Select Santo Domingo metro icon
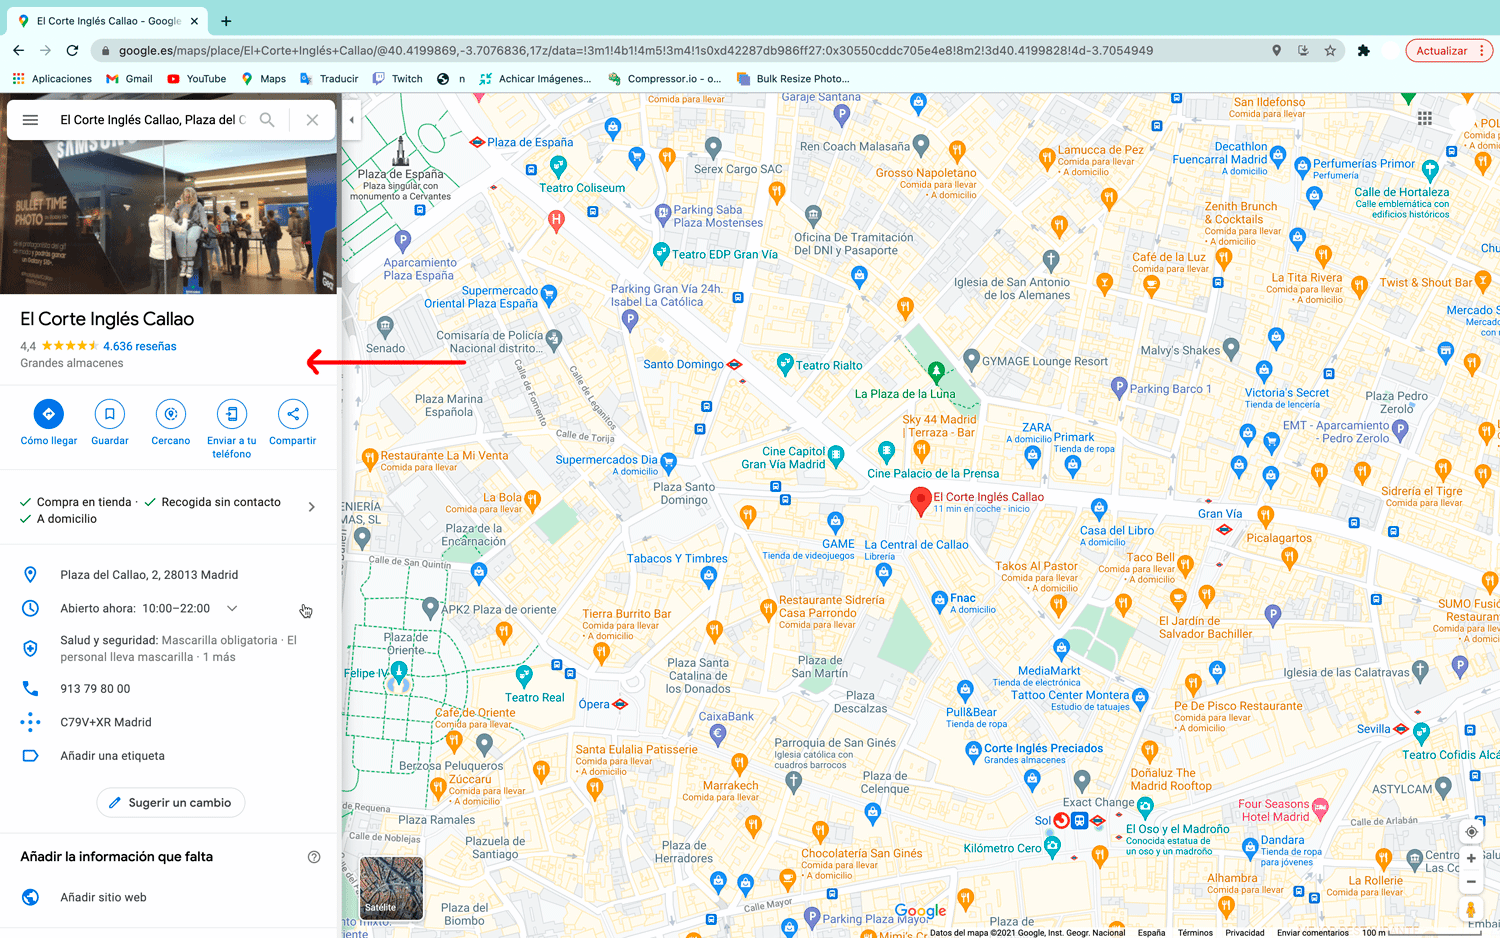Viewport: 1500px width, 938px height. 734,365
